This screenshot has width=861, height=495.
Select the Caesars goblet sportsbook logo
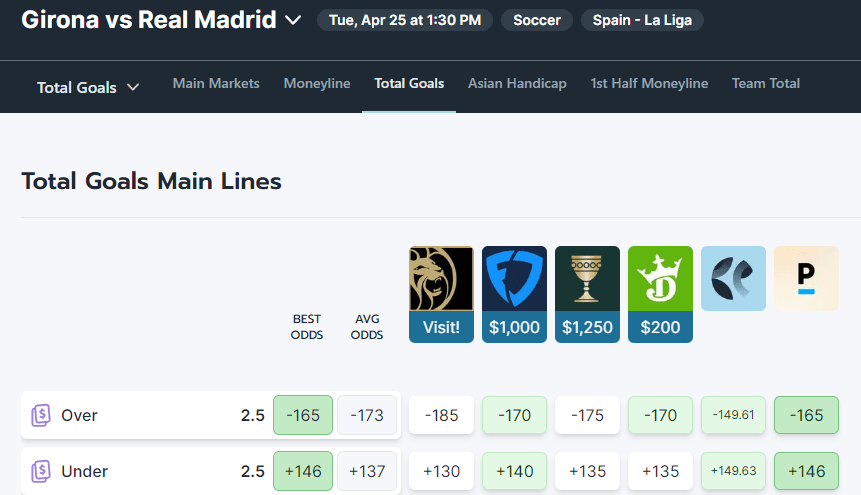click(x=587, y=279)
